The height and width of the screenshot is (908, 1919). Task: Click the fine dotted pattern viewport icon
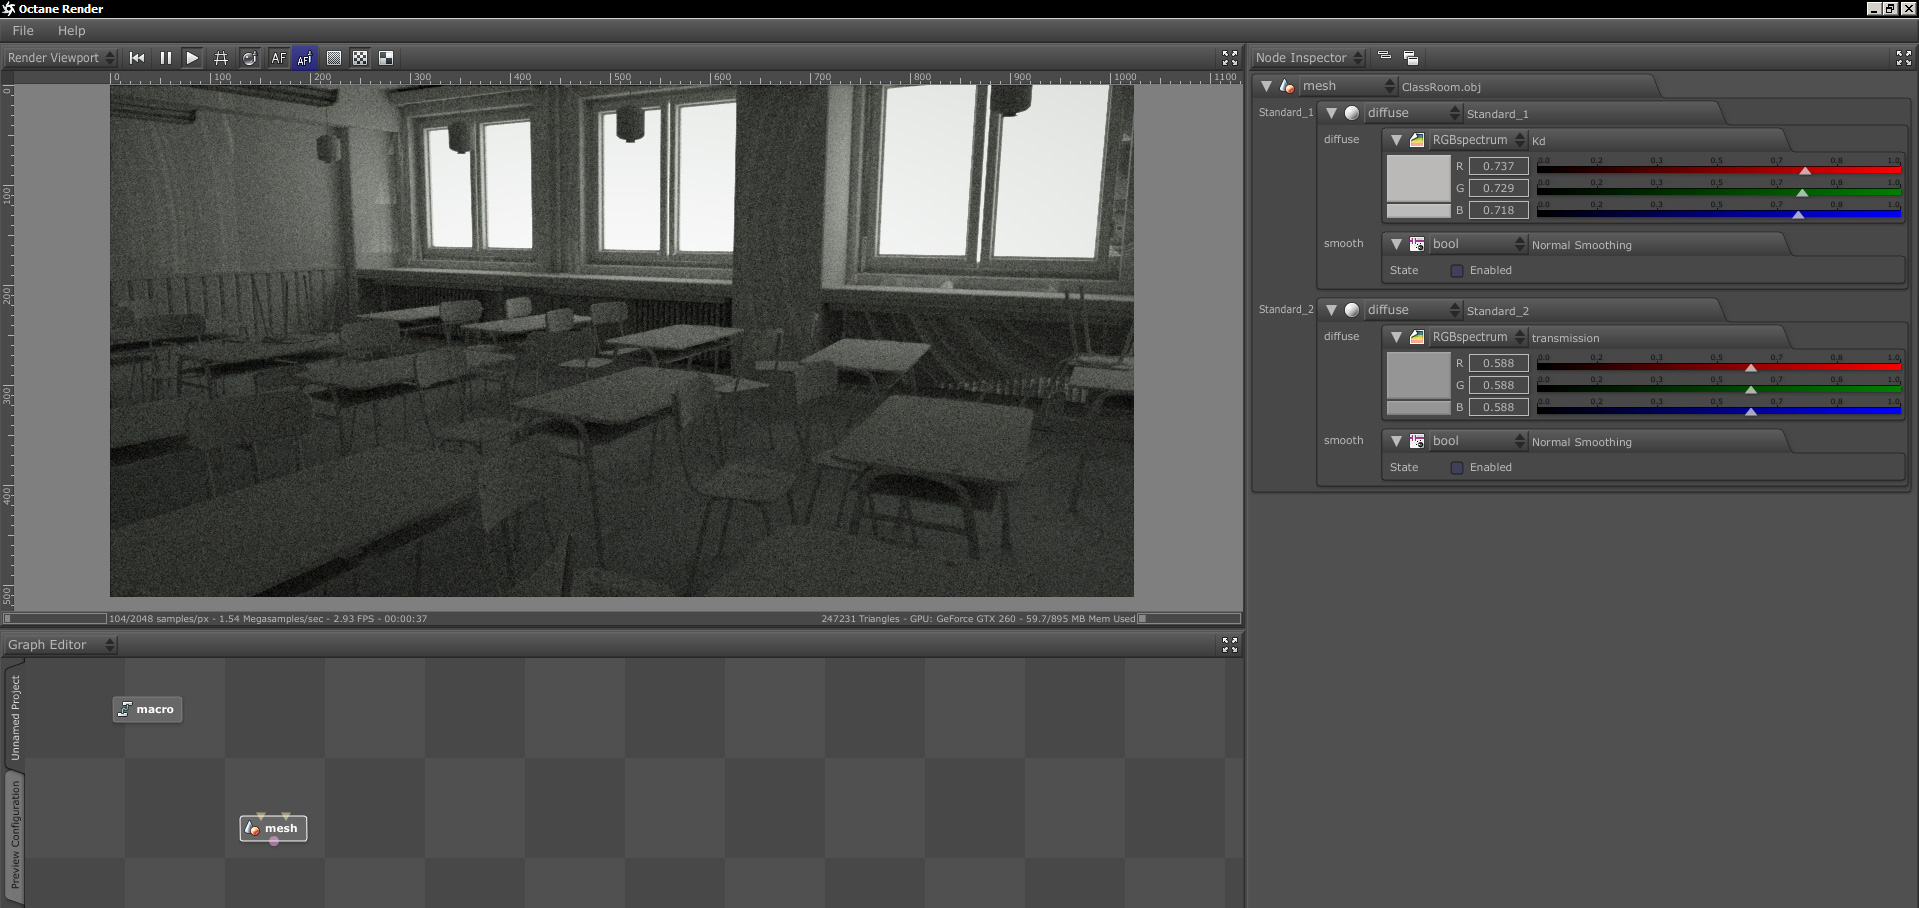coord(334,58)
